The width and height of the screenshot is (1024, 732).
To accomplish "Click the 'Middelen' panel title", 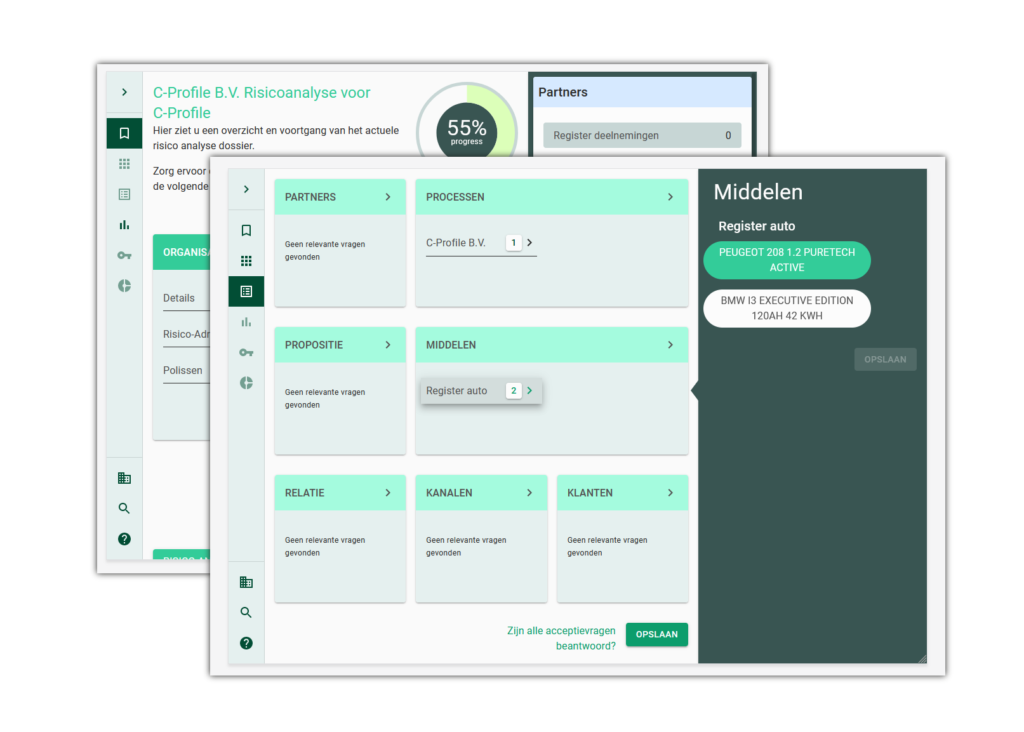I will pos(758,192).
